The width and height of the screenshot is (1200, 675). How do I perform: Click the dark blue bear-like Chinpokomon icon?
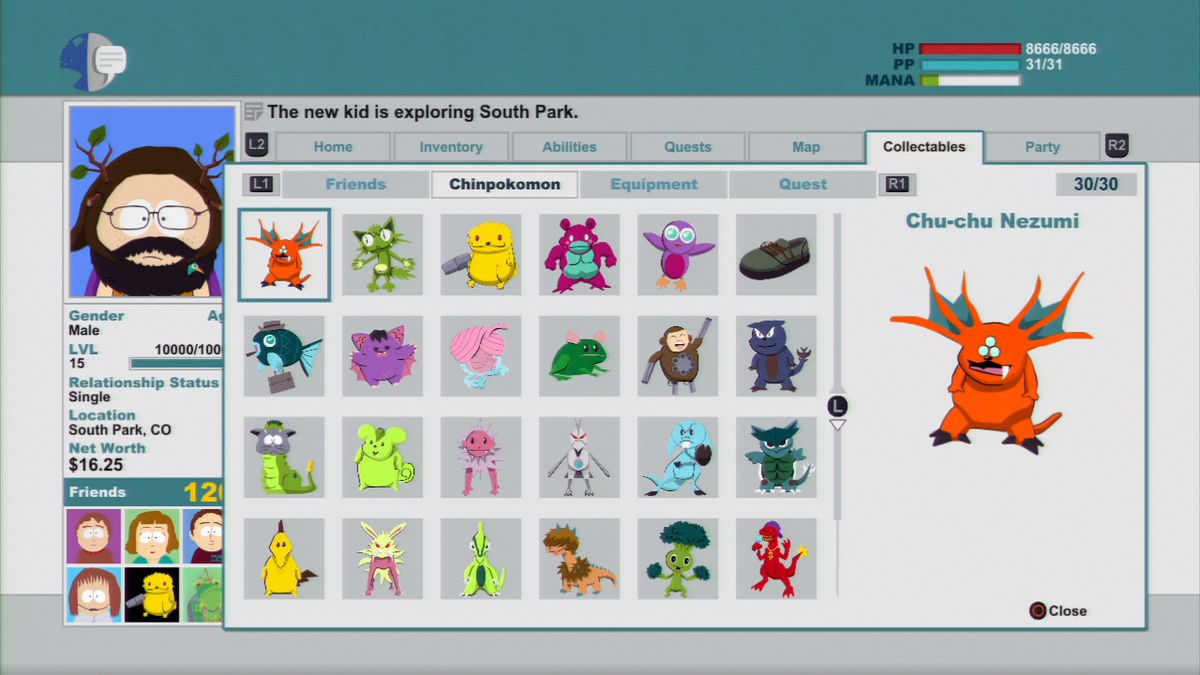776,356
